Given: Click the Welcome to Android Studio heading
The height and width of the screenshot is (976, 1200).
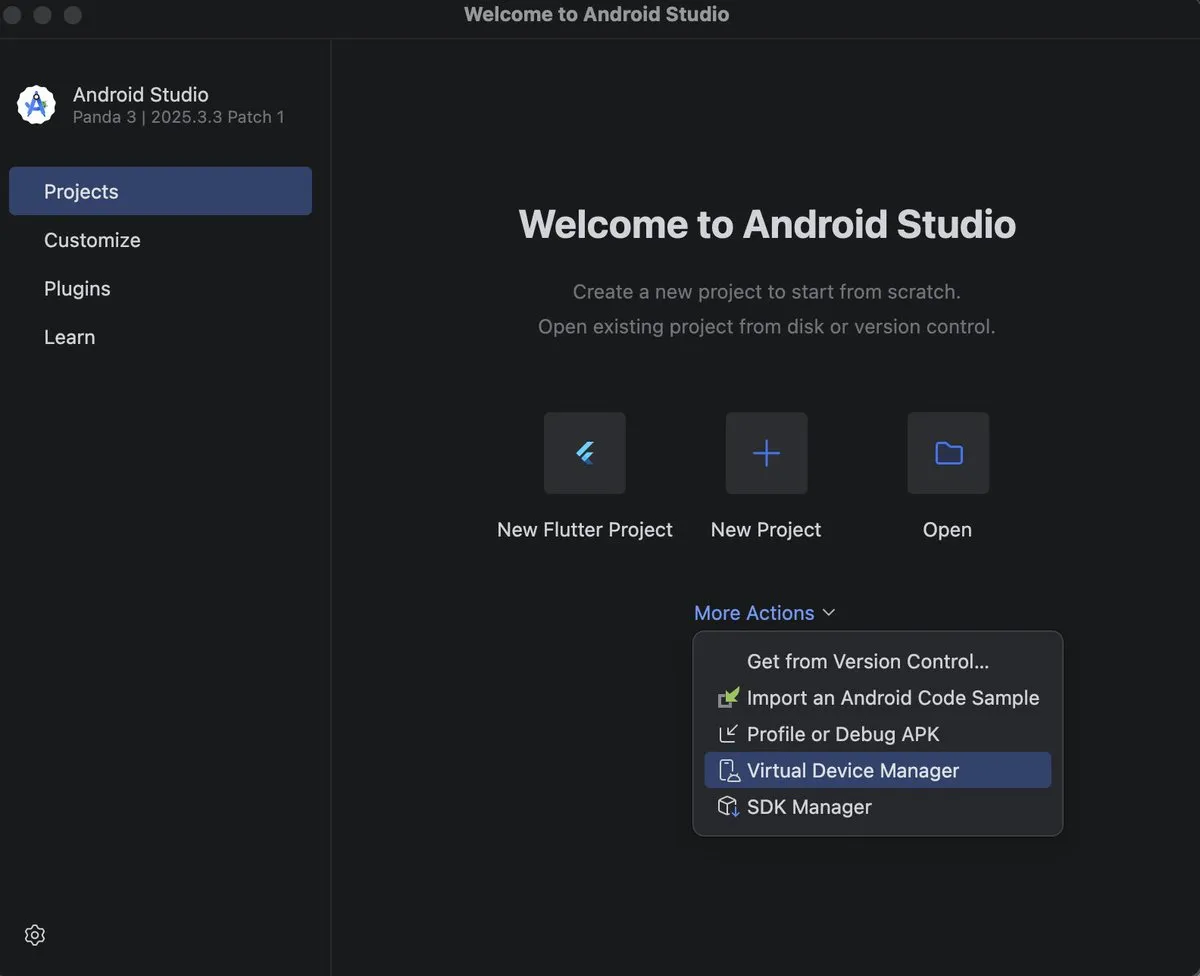Looking at the screenshot, I should coord(767,224).
